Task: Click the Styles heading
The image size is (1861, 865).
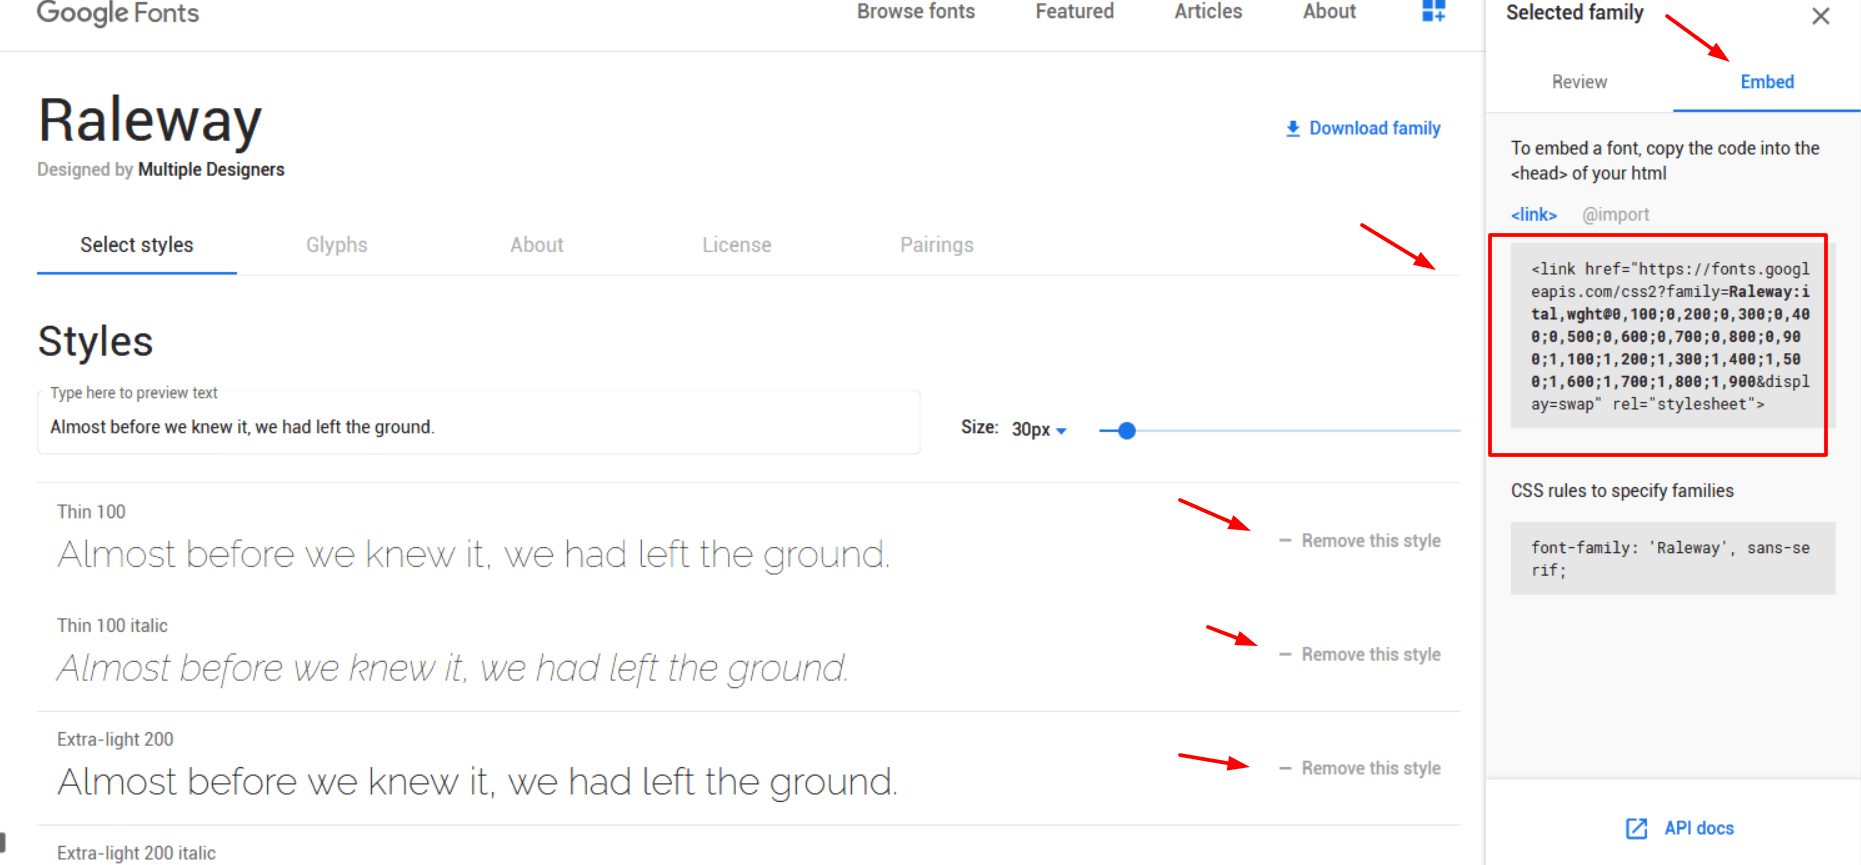Action: point(95,342)
